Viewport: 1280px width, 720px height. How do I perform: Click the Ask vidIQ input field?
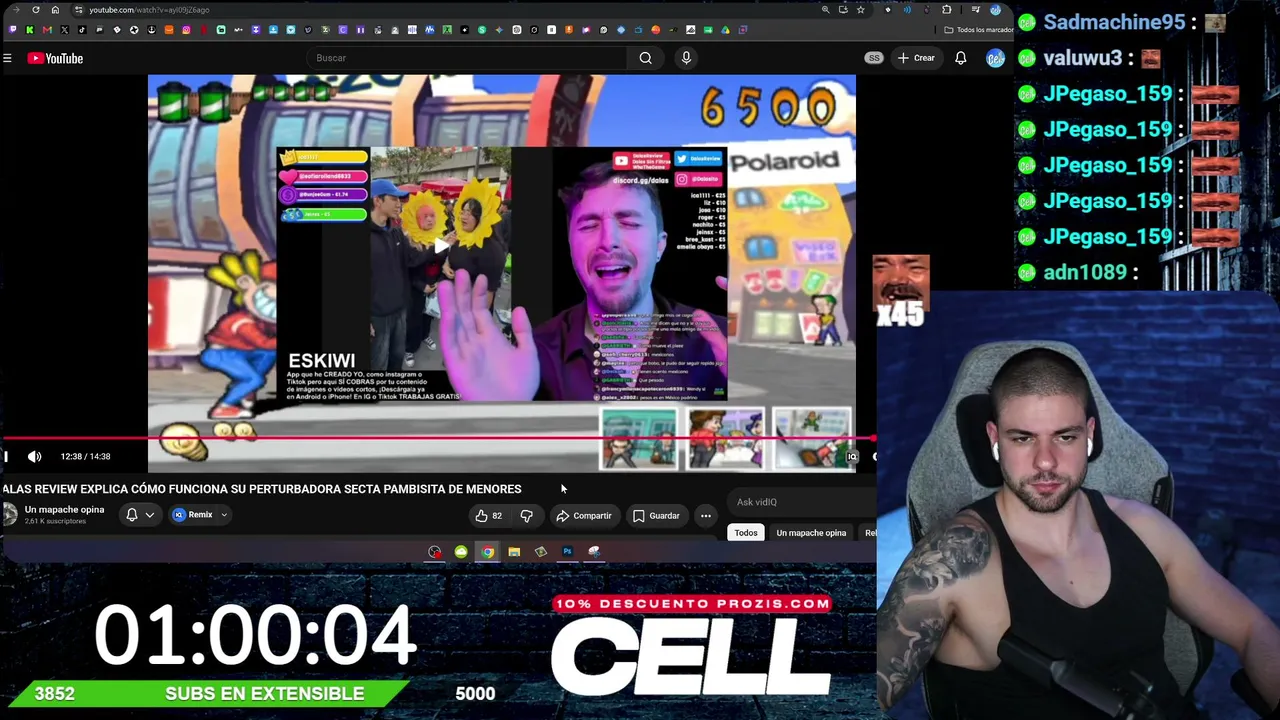800,502
